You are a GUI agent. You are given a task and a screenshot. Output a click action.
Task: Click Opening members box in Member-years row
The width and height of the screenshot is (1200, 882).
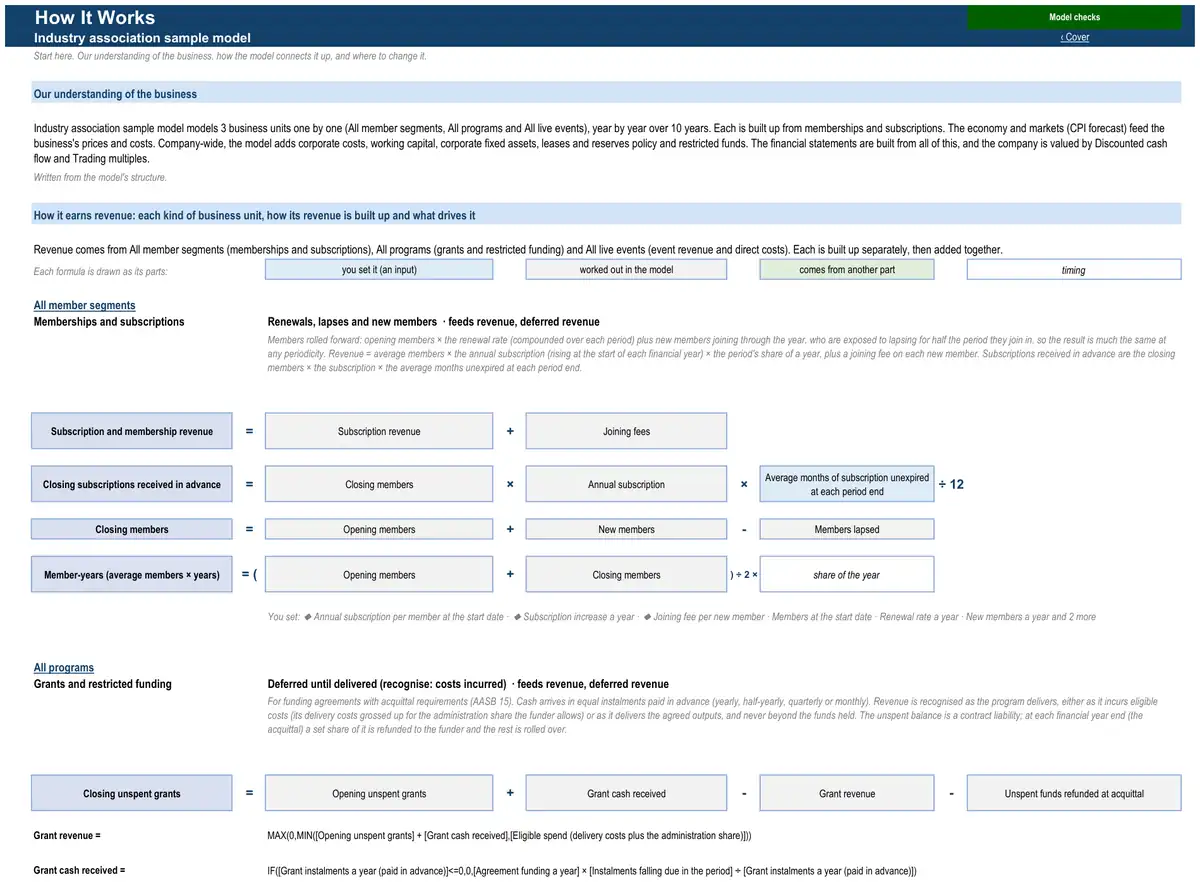(379, 575)
